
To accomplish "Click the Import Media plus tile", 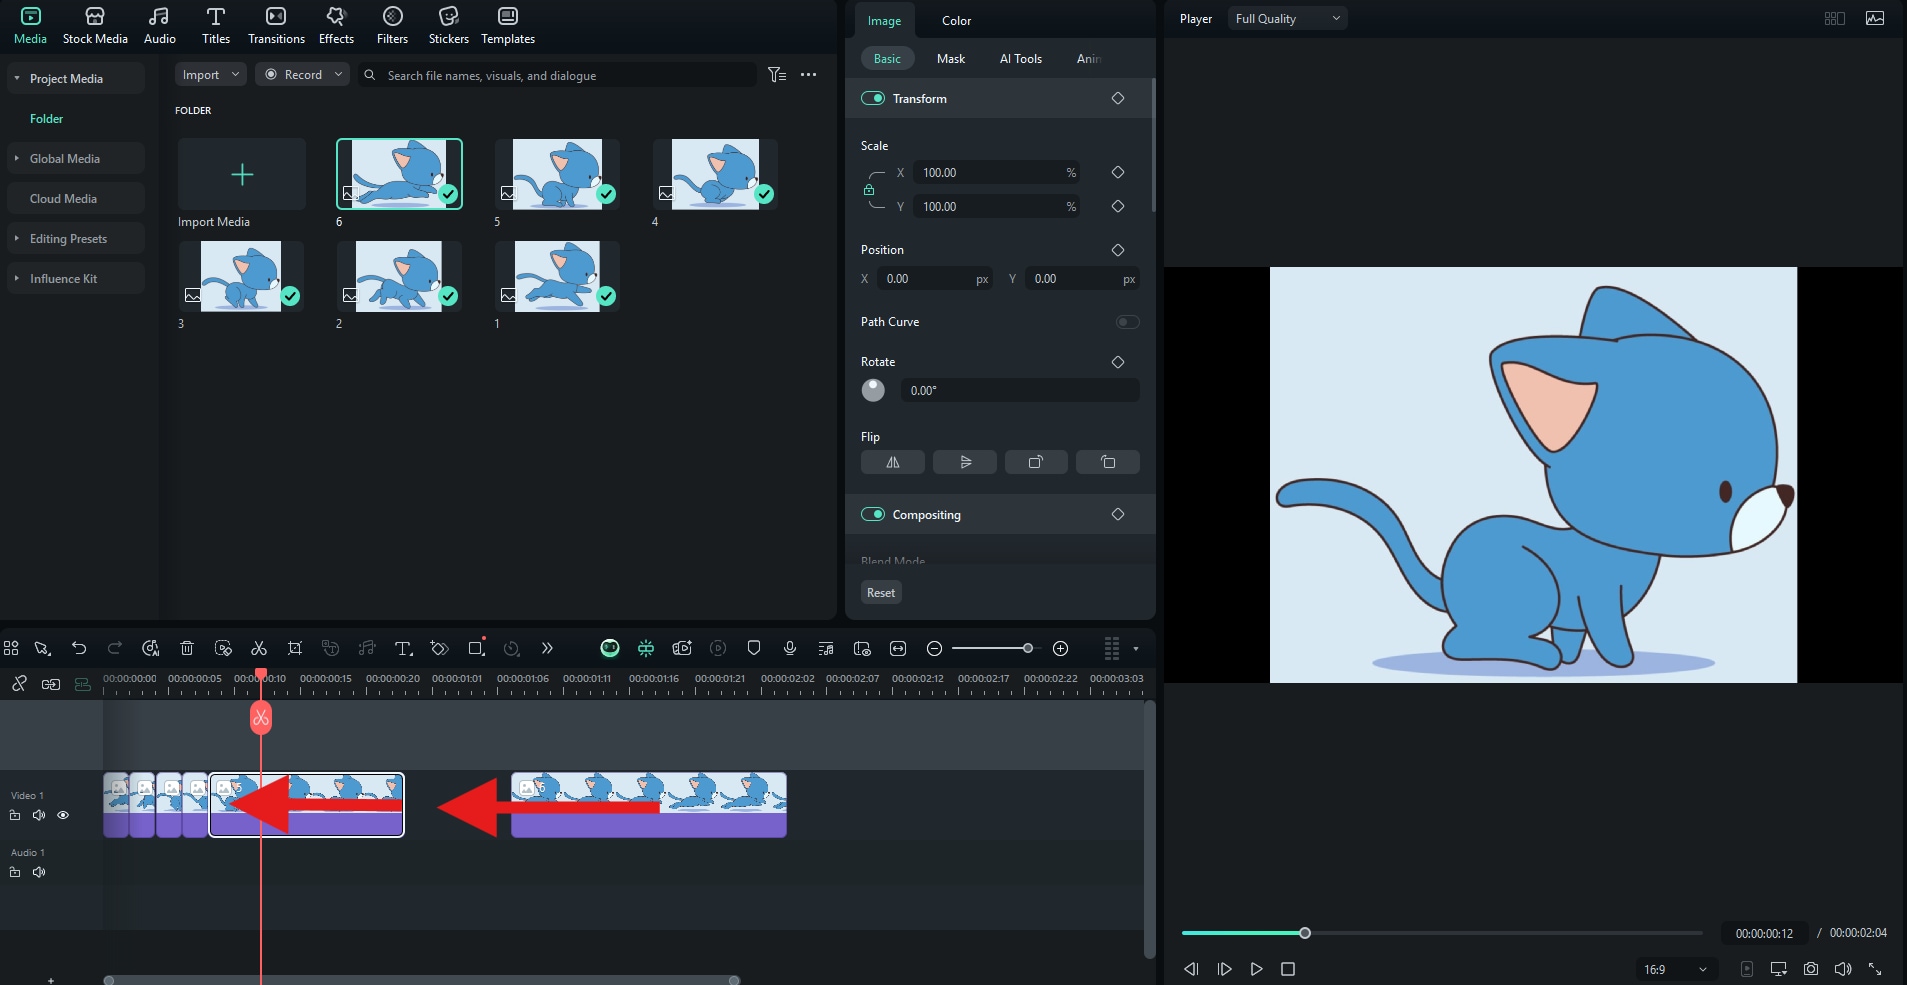I will coord(242,175).
